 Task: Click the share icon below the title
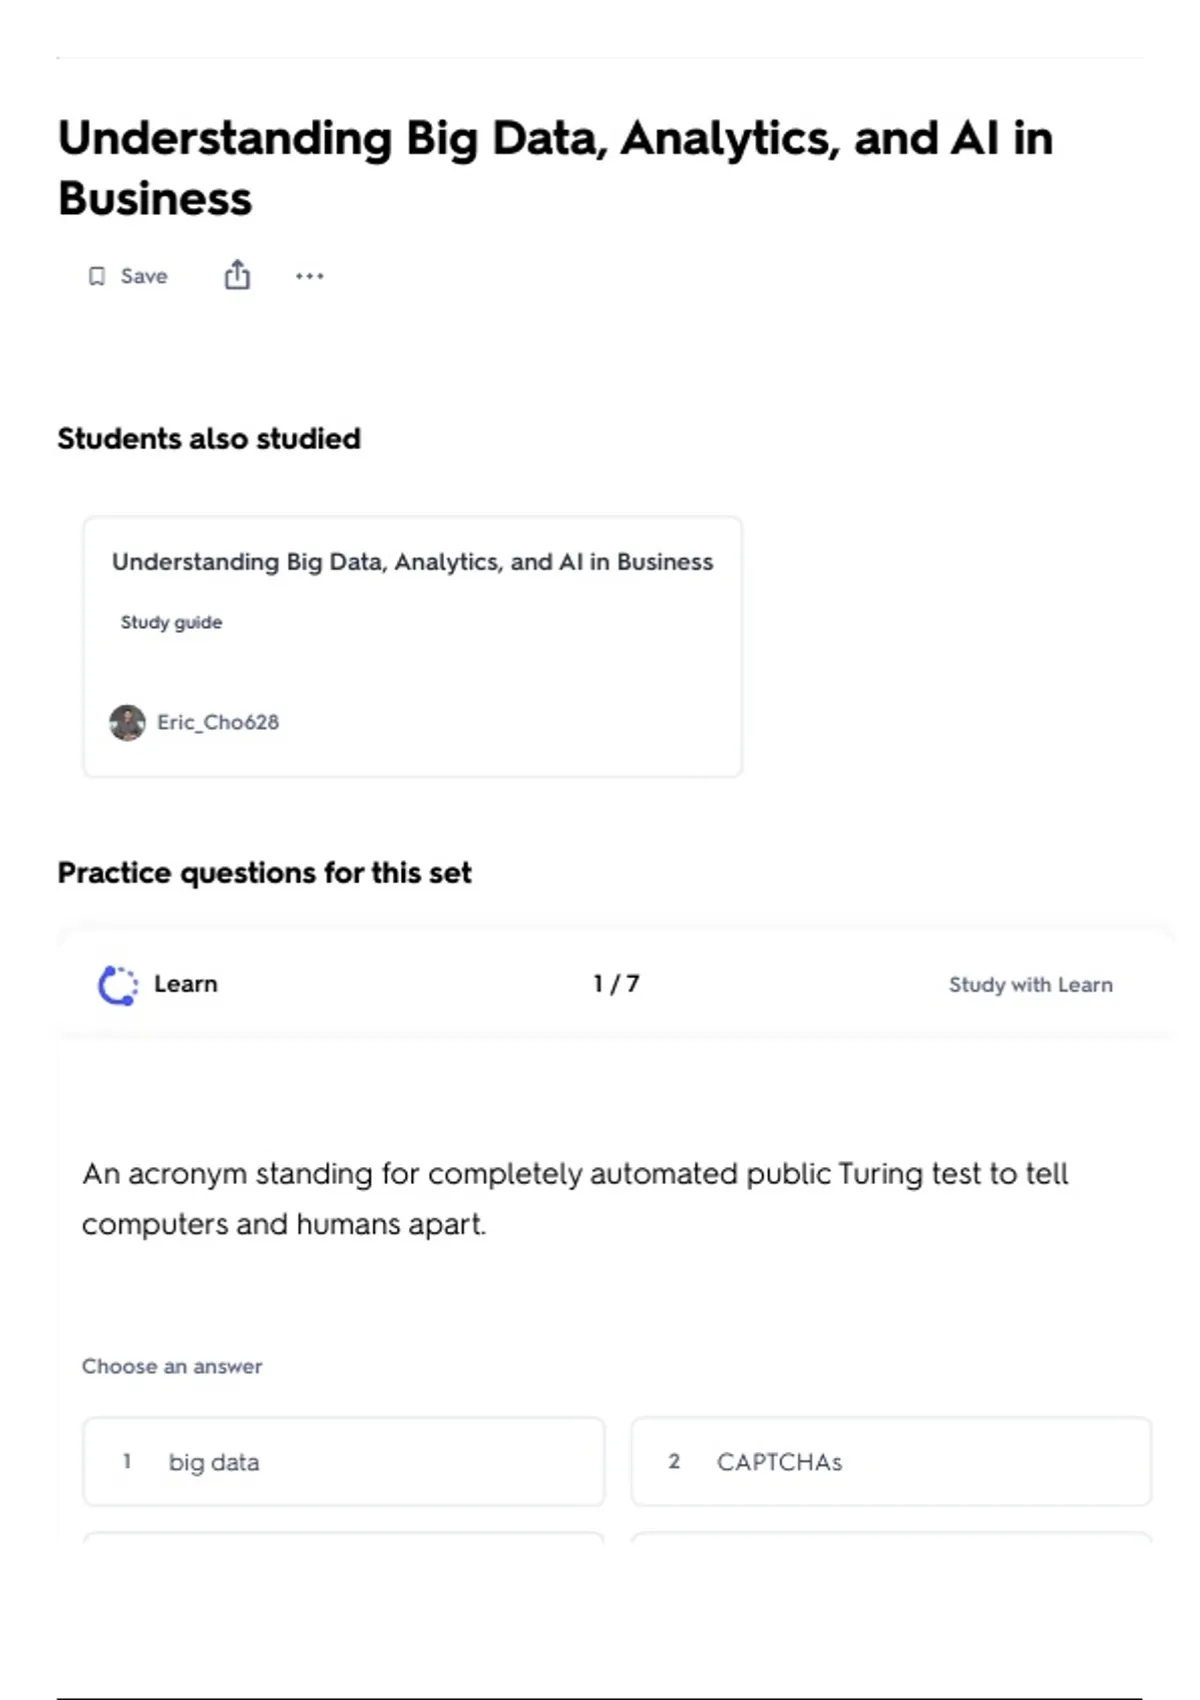tap(237, 275)
